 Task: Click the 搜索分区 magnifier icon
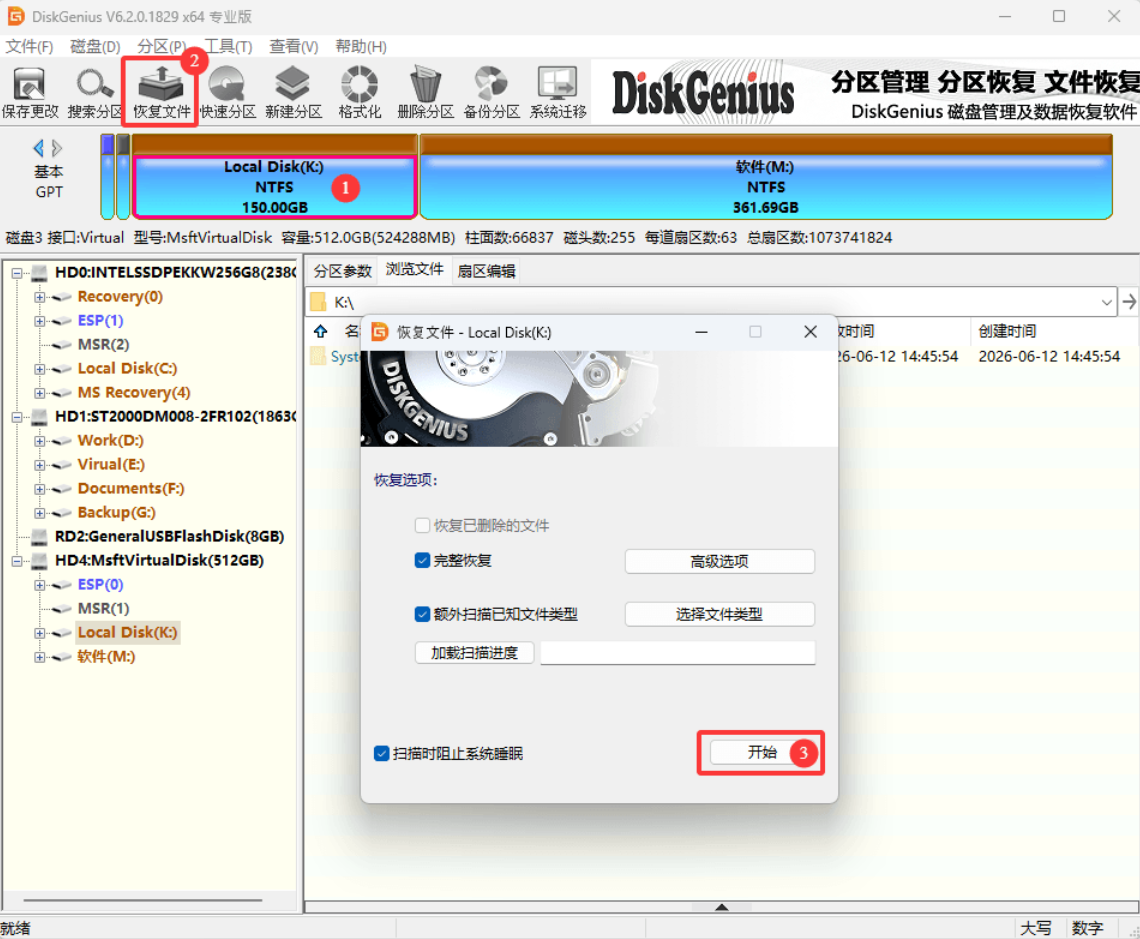[95, 92]
